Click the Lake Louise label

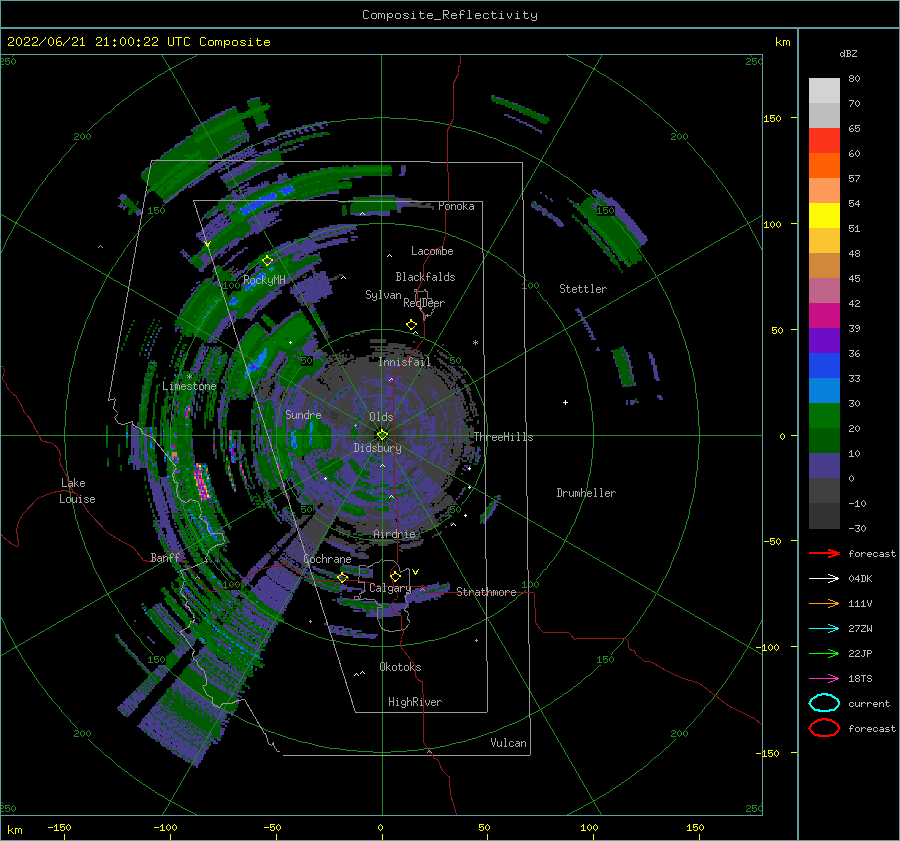tap(77, 491)
